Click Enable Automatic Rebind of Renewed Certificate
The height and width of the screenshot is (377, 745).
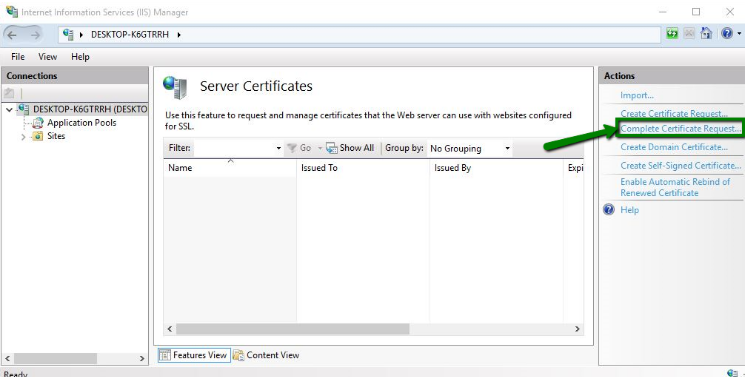pyautogui.click(x=675, y=187)
